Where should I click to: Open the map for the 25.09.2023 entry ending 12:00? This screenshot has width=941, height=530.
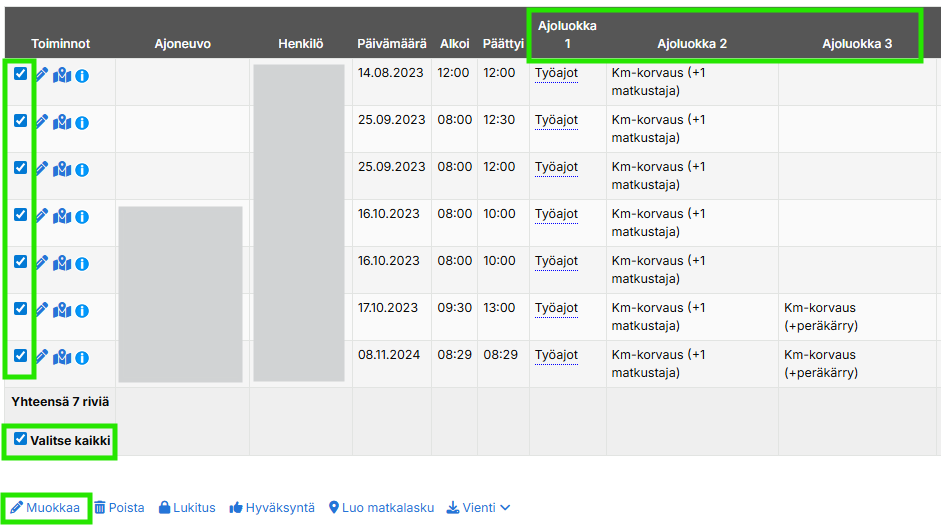62,168
